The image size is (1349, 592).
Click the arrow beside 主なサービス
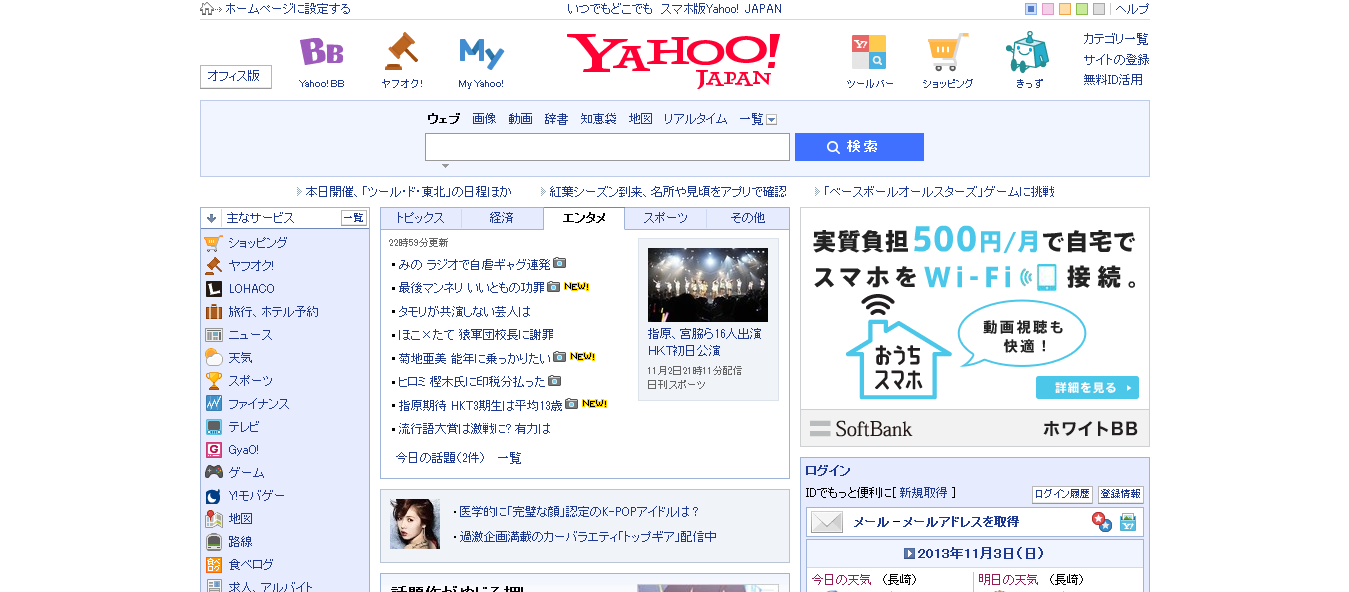coord(212,217)
